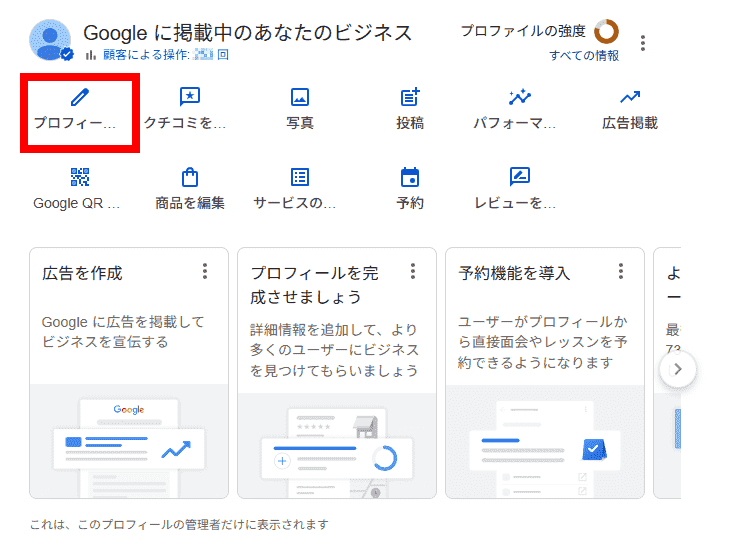
Task: Open the パフォーマ... performance sparkline icon
Action: click(x=520, y=97)
